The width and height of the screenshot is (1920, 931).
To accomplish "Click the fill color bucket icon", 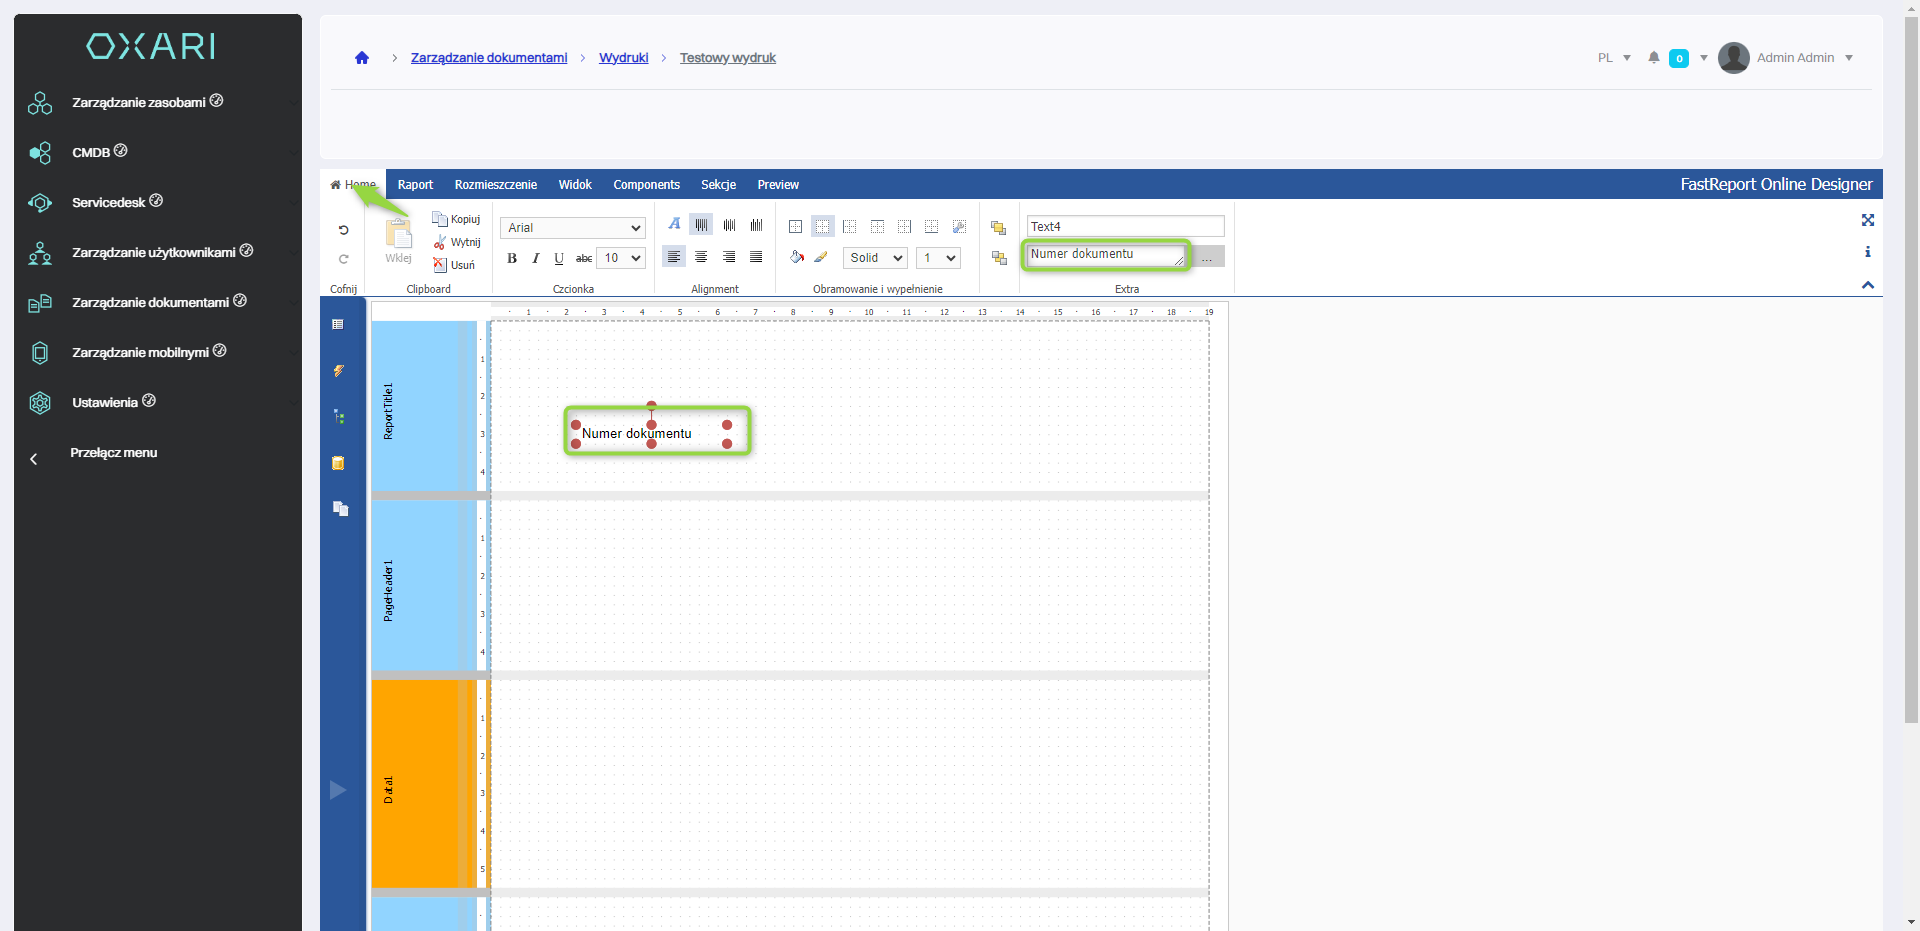I will point(796,257).
